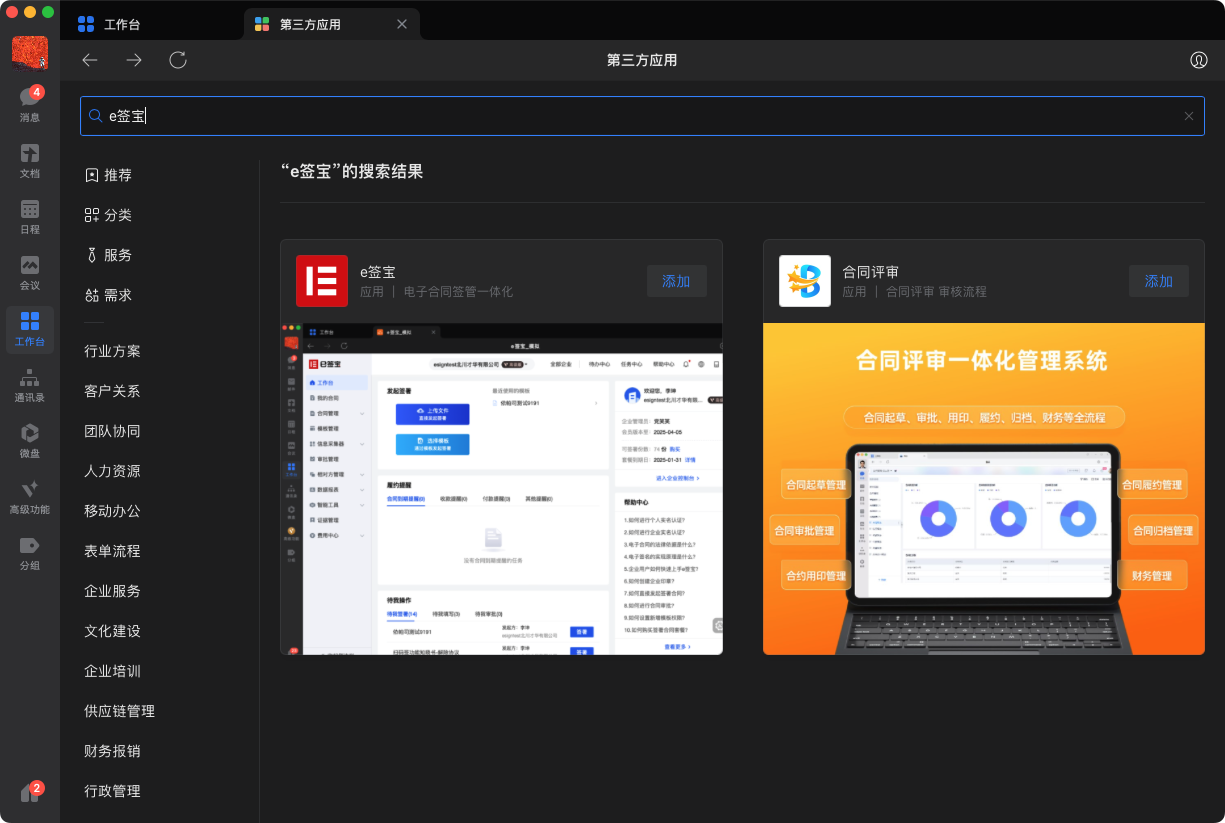The height and width of the screenshot is (823, 1225).
Task: Select the 第三方应用 tab
Action: (331, 24)
